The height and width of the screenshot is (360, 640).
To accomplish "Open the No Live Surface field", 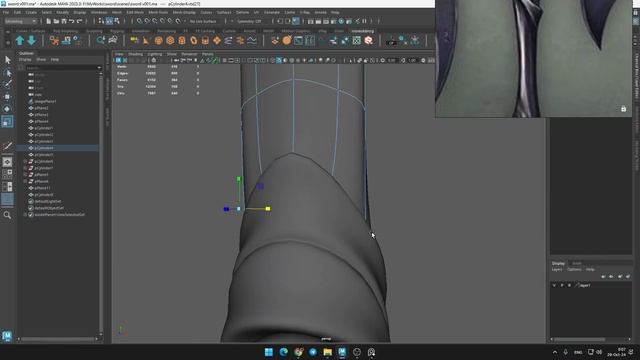I will (x=203, y=21).
